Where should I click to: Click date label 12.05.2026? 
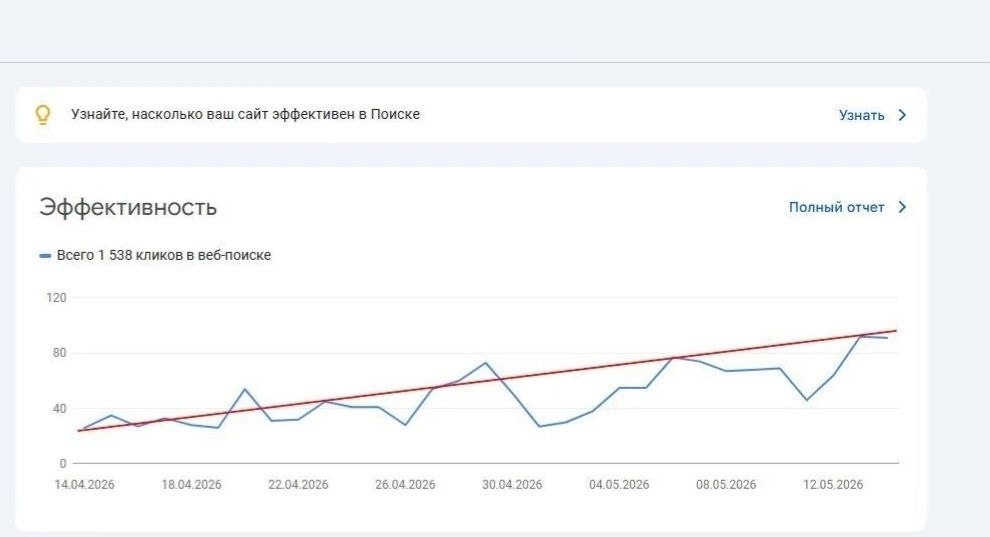point(833,485)
